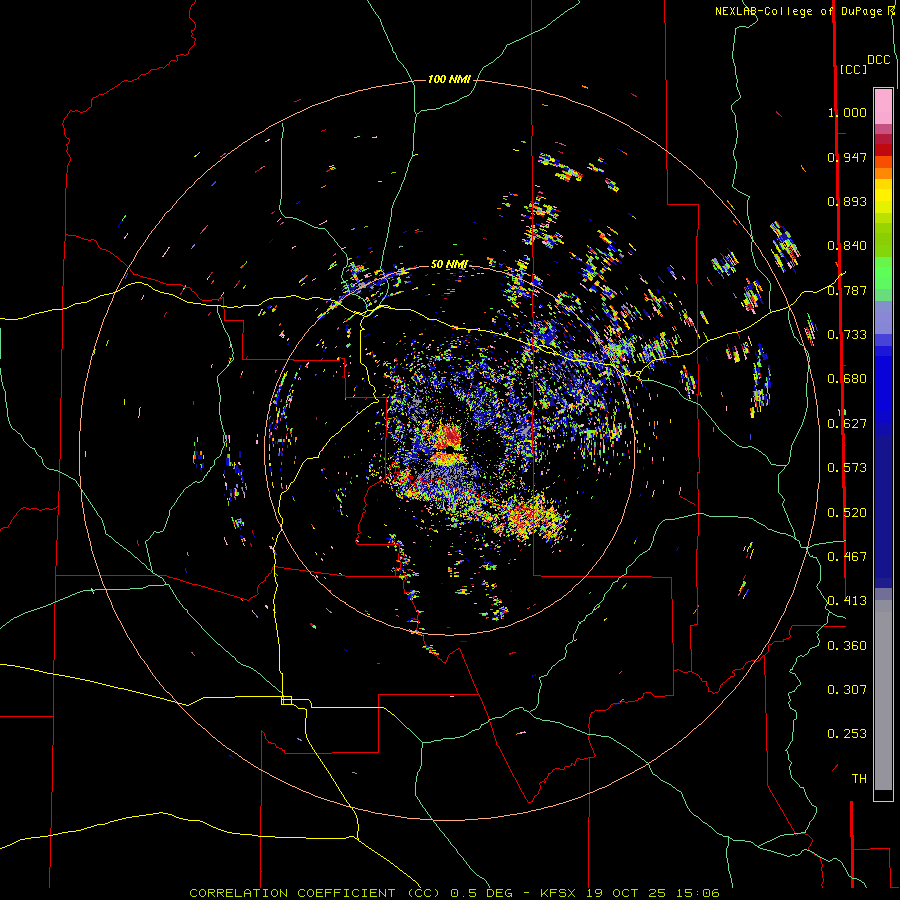Click the small yellow square marker at the road junction
Viewport: 900px width, 900px height.
[286, 700]
